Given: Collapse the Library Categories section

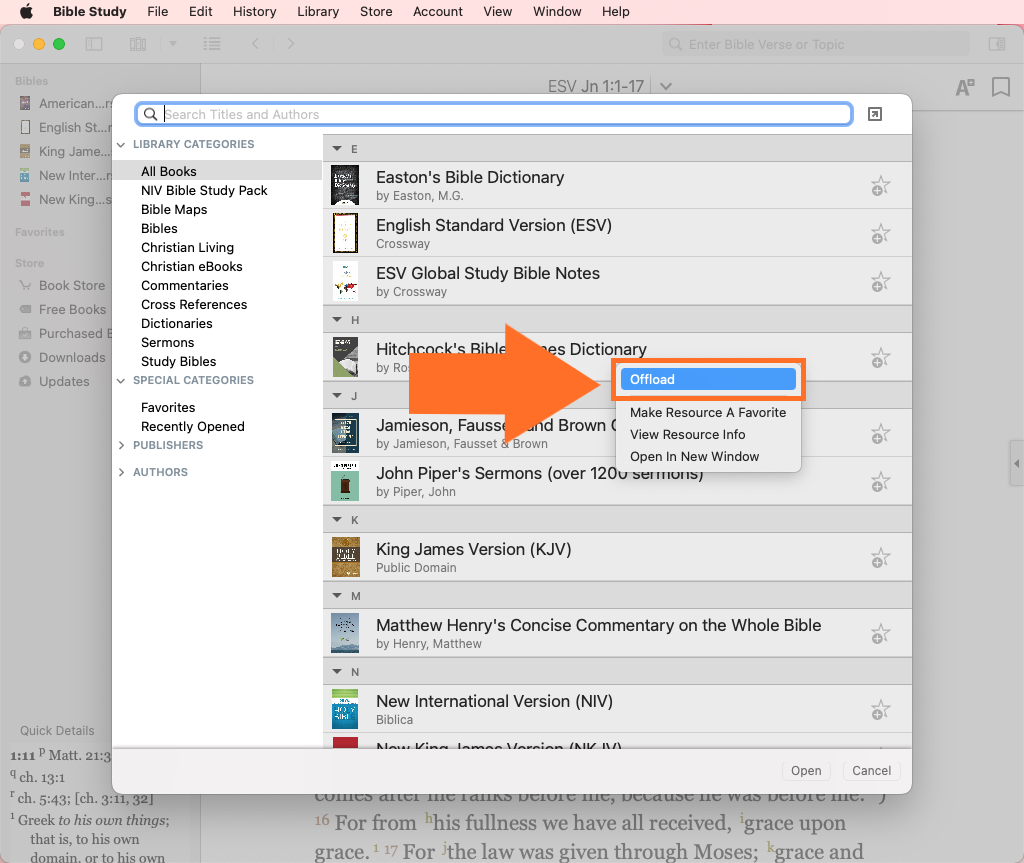Looking at the screenshot, I should click(x=122, y=145).
